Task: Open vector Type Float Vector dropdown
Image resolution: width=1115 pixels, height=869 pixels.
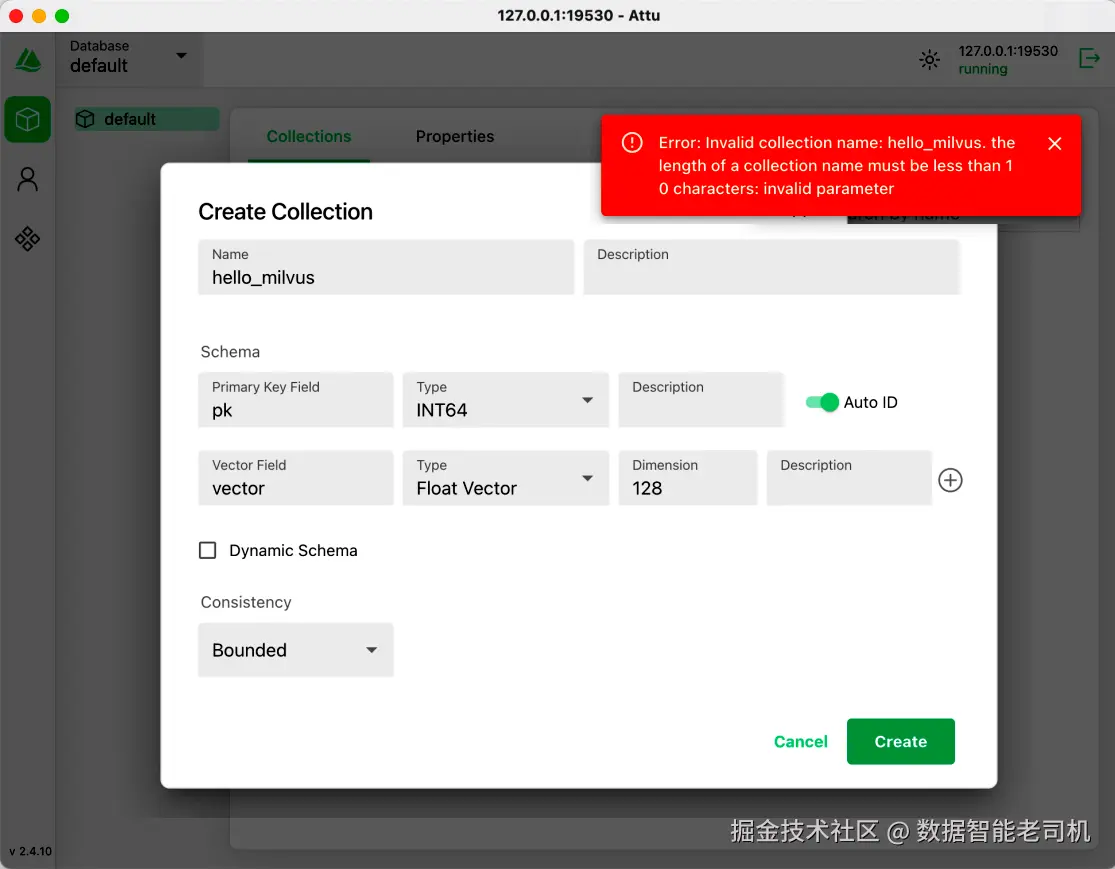Action: (x=506, y=478)
